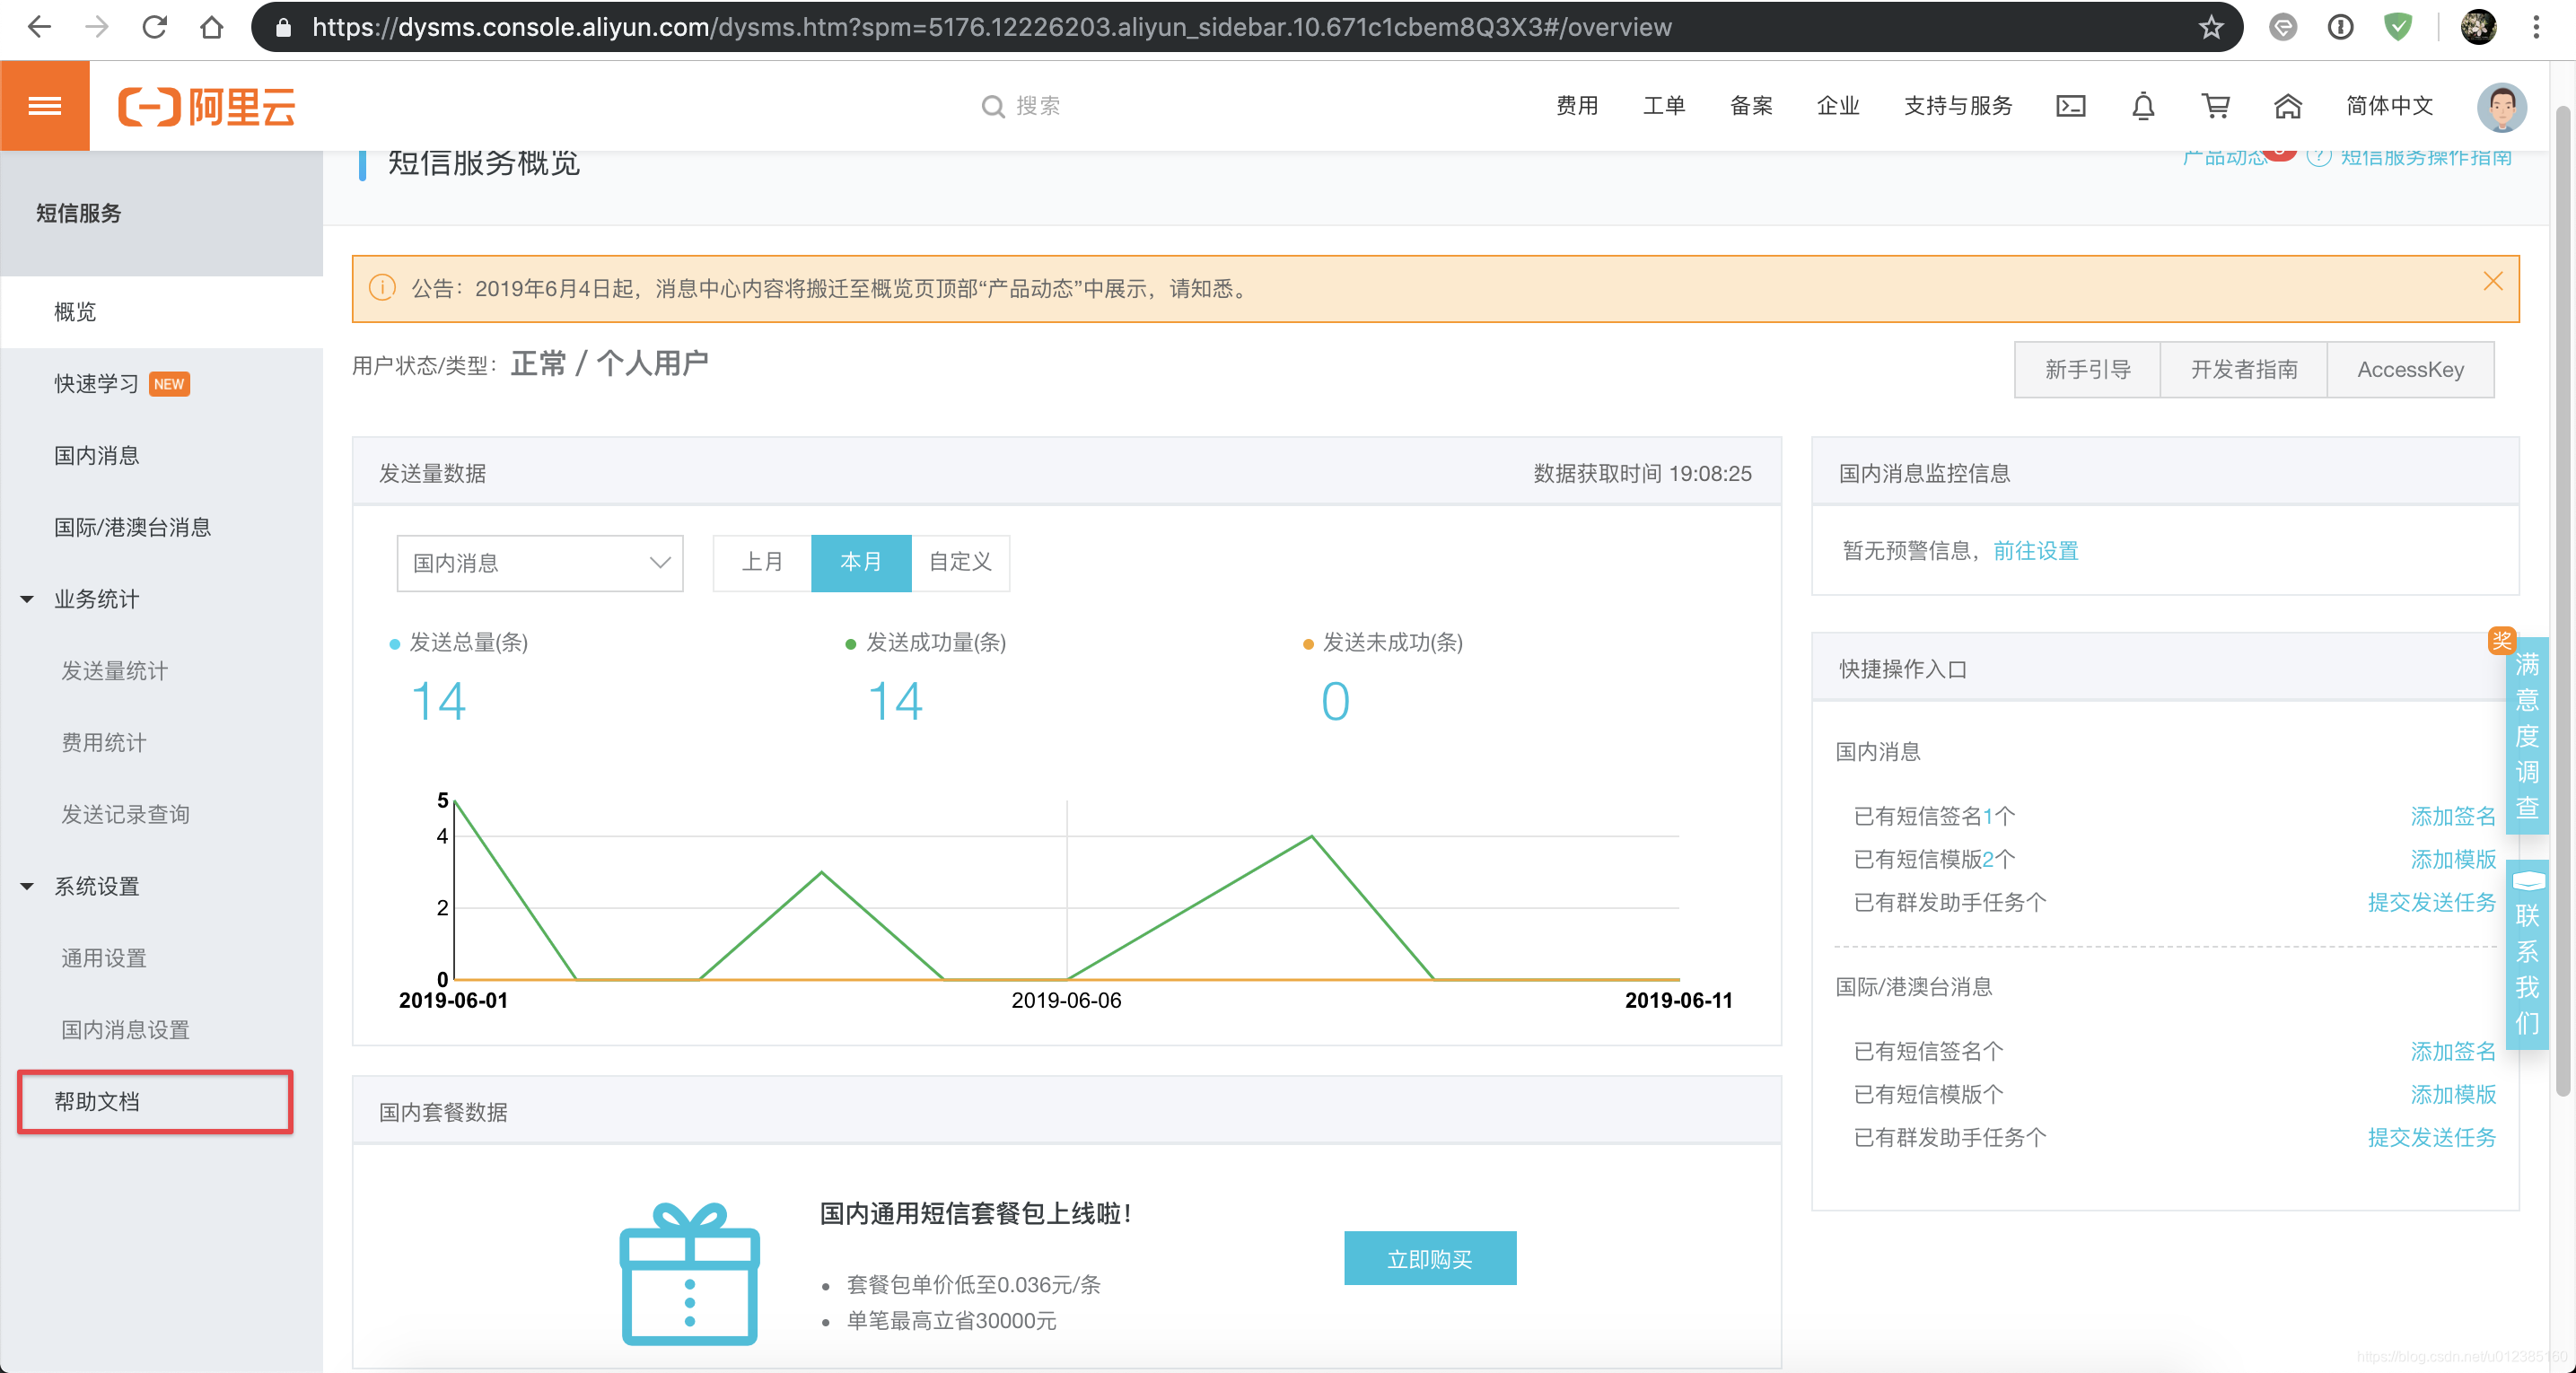Open 费用统计
Viewport: 2576px width, 1373px height.
161,743
